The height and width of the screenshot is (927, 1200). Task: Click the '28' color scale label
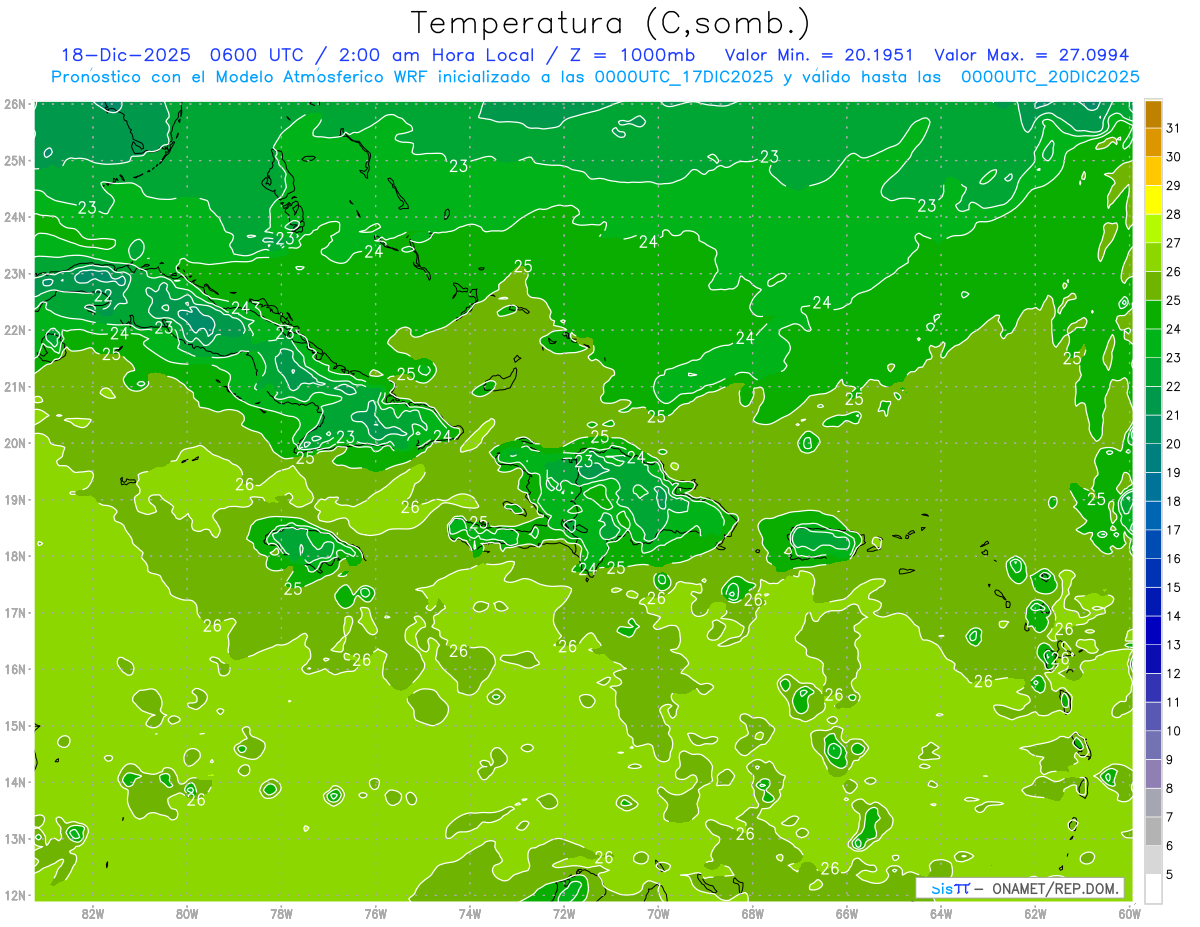point(1173,214)
